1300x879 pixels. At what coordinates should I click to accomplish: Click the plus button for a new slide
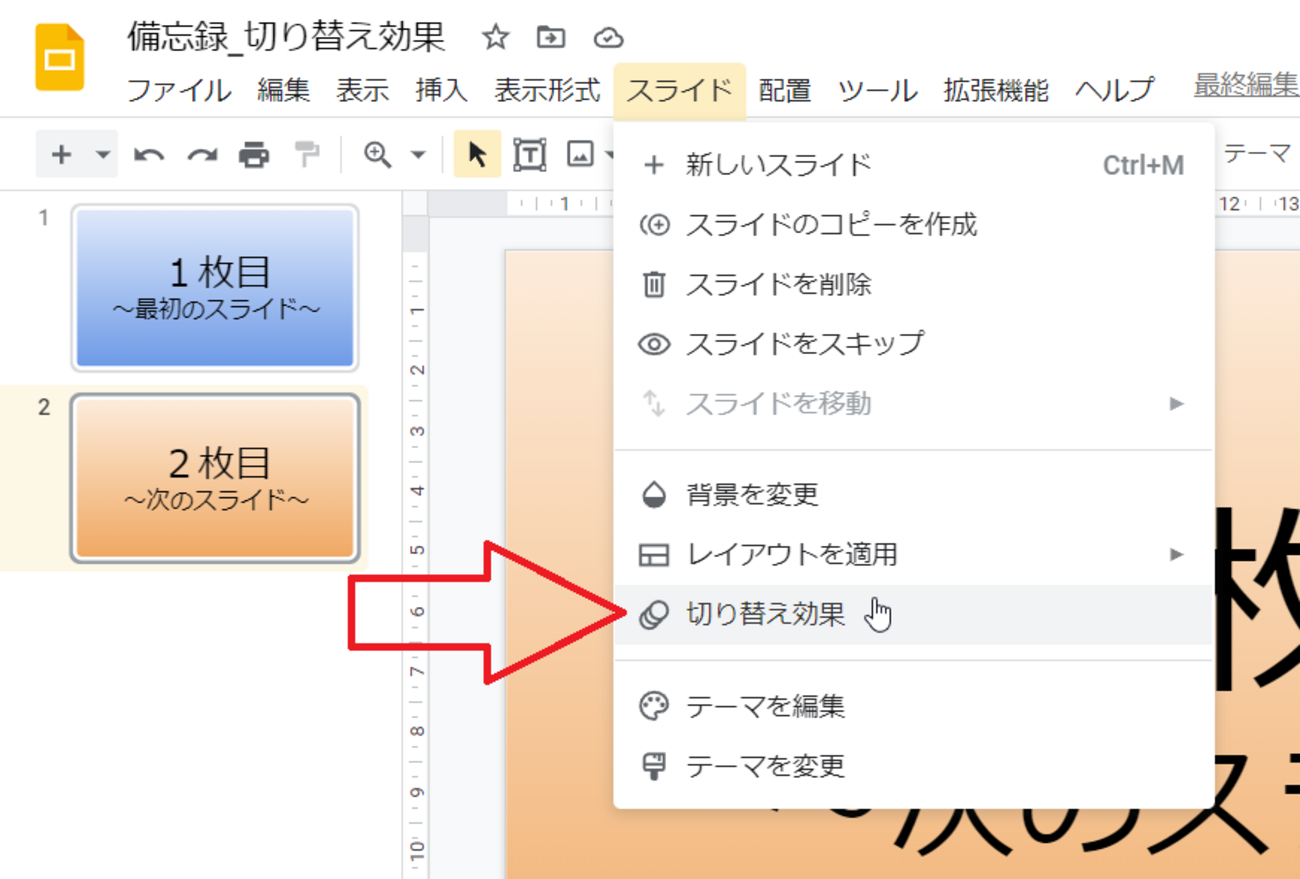[x=62, y=154]
